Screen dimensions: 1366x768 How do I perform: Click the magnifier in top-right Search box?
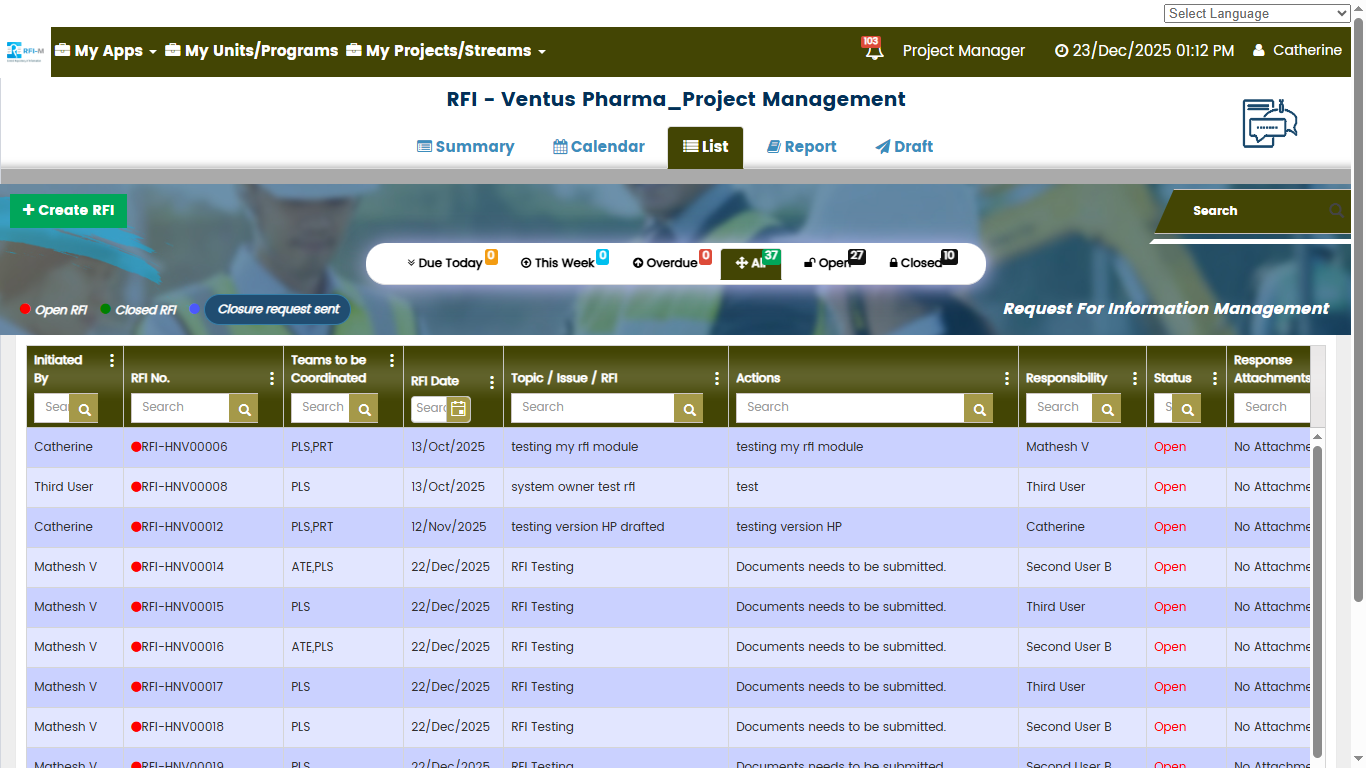click(x=1336, y=211)
